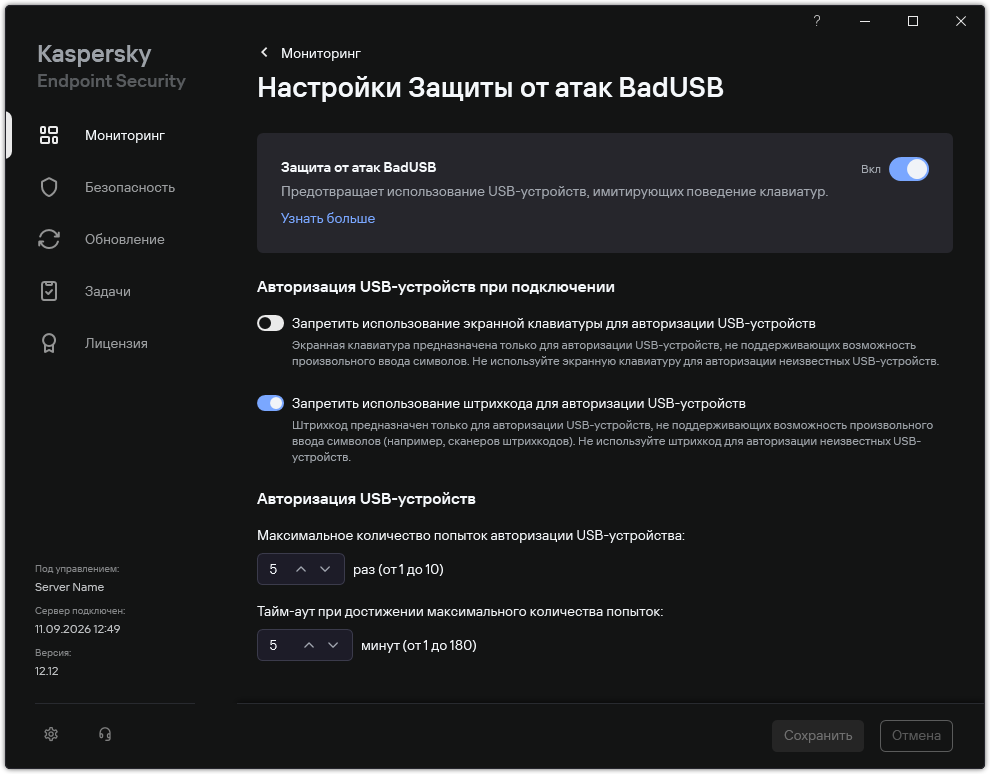Click the text минут (от 1 до 180)
990x774 pixels.
(x=419, y=645)
